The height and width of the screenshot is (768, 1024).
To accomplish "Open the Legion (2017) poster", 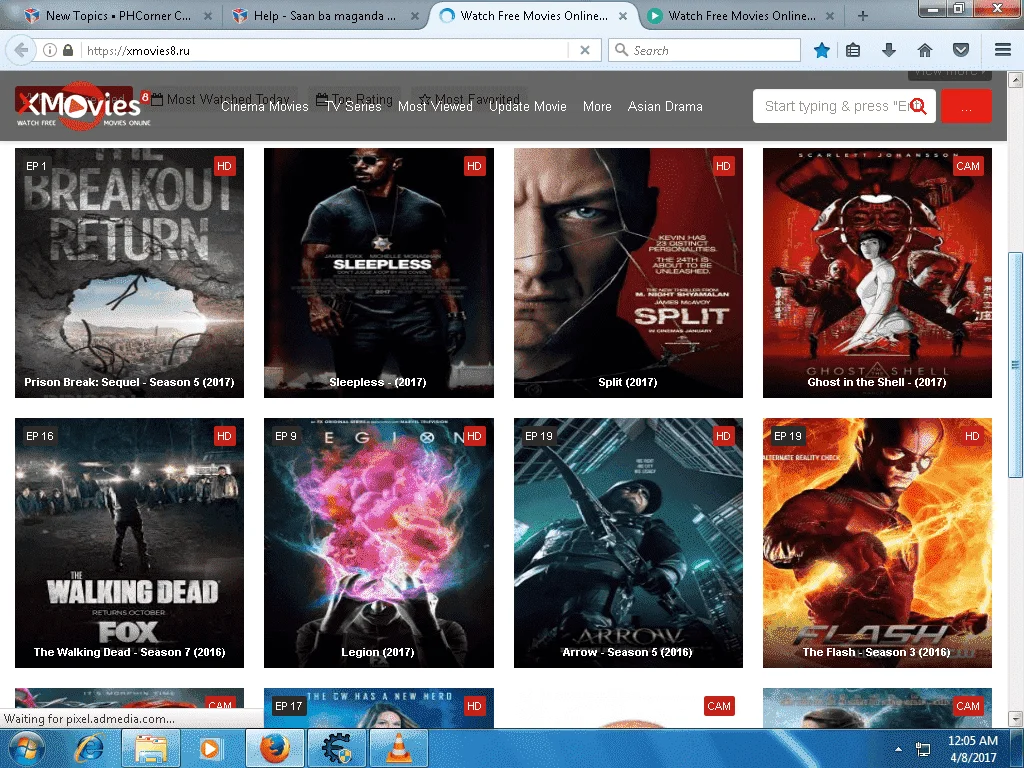I will tap(379, 543).
